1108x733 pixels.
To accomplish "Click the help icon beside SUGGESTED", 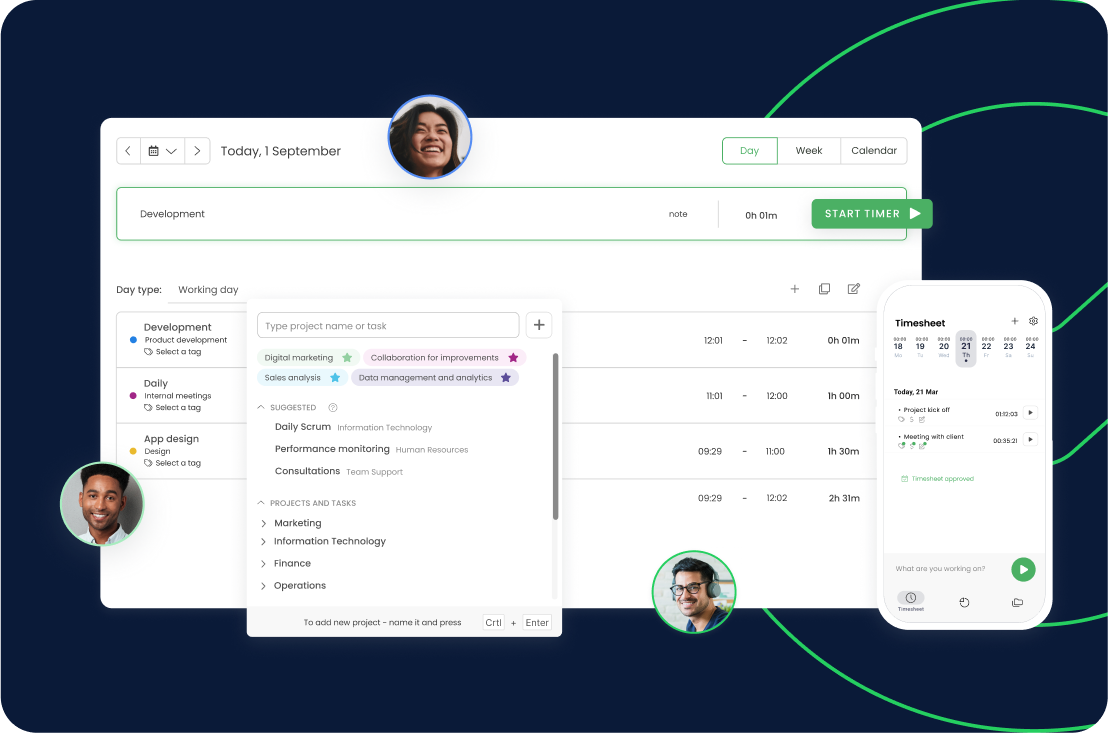I will click(333, 407).
